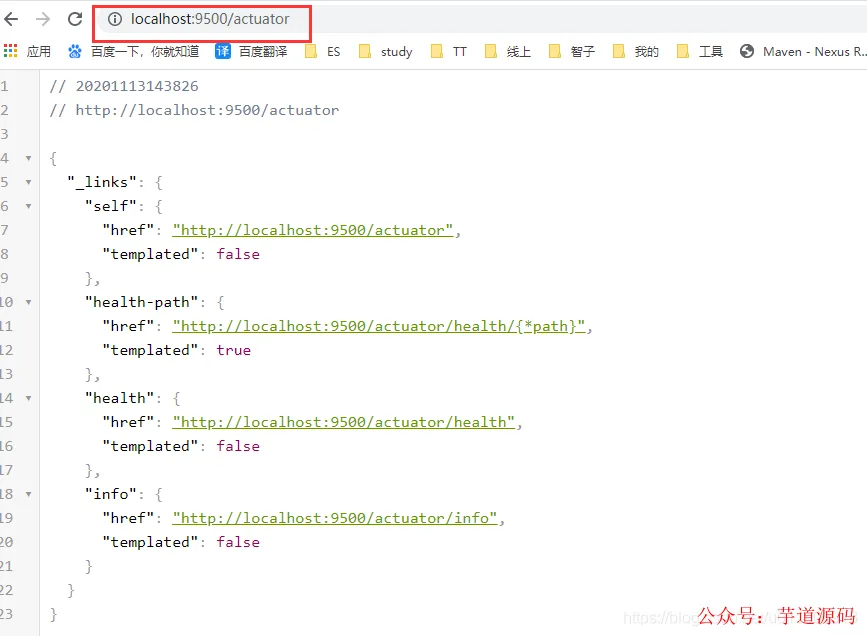867x636 pixels.
Task: Open the 线上 bookmark folder
Action: pos(508,51)
